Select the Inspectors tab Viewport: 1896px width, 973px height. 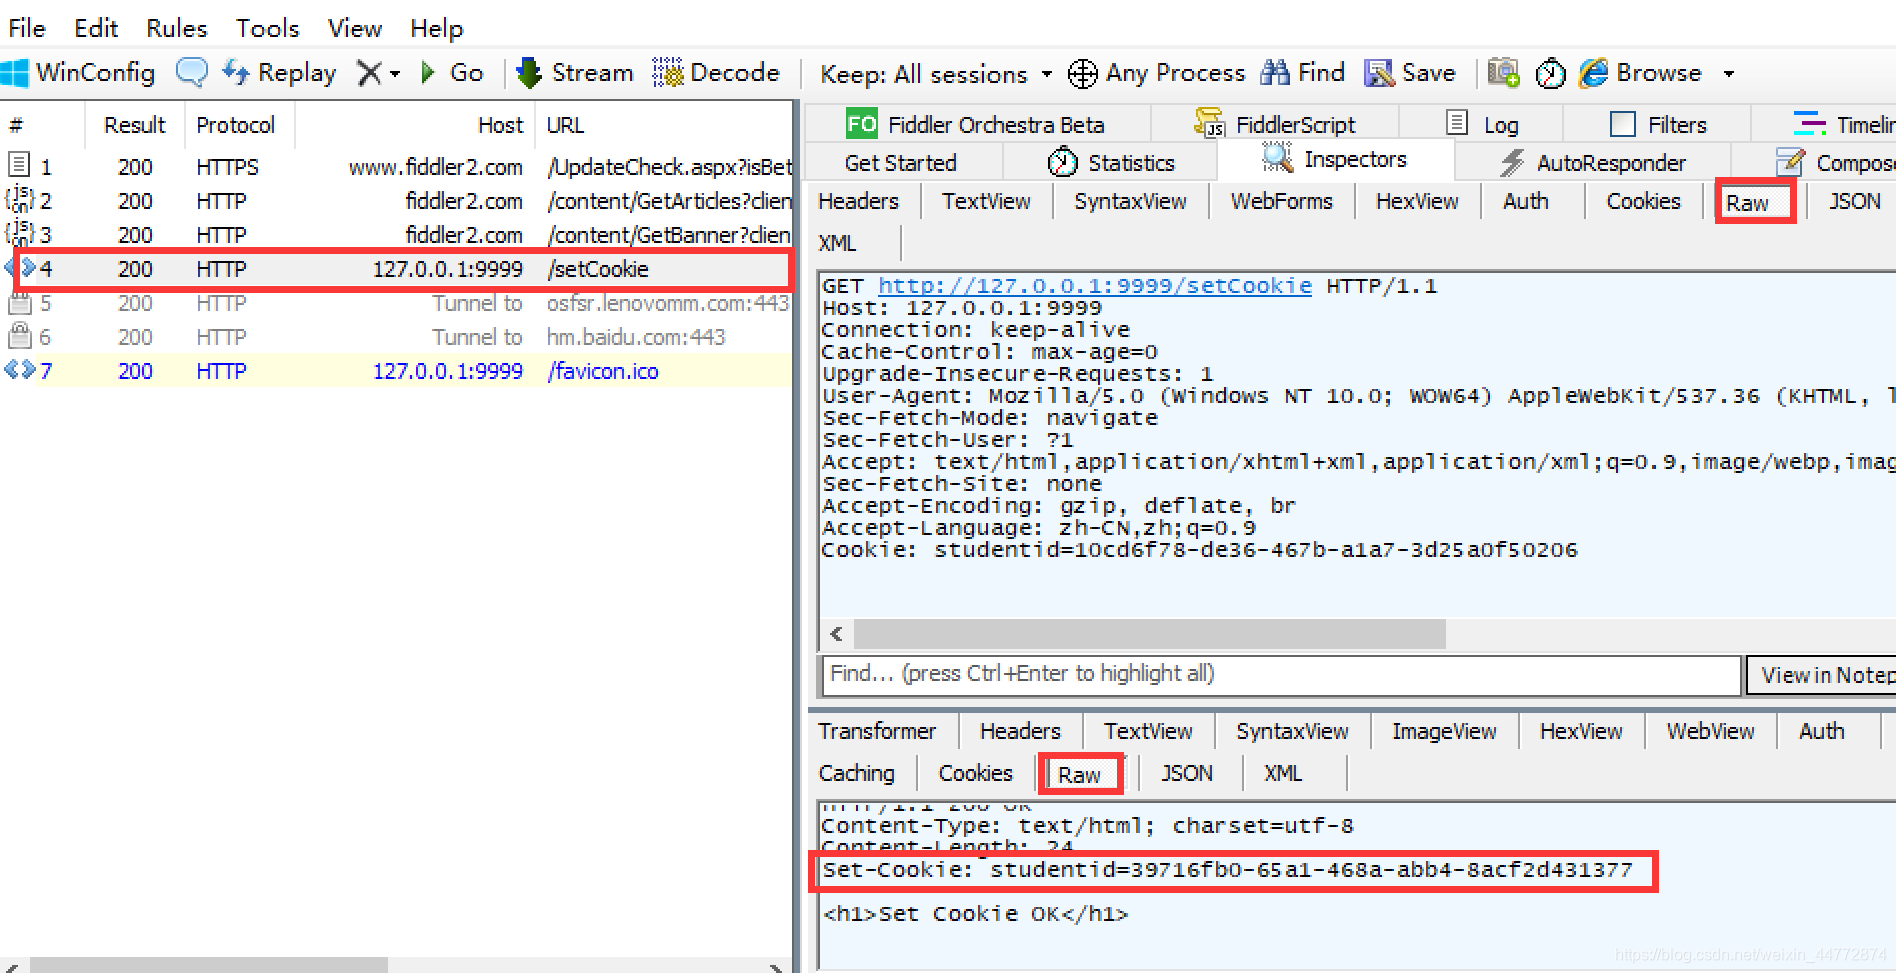point(1335,160)
